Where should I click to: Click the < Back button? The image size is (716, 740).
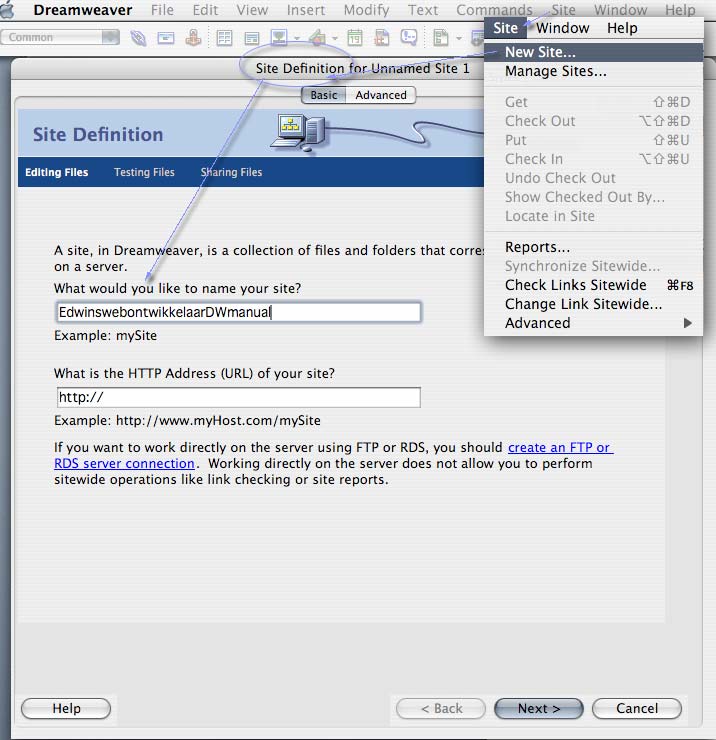coord(441,708)
